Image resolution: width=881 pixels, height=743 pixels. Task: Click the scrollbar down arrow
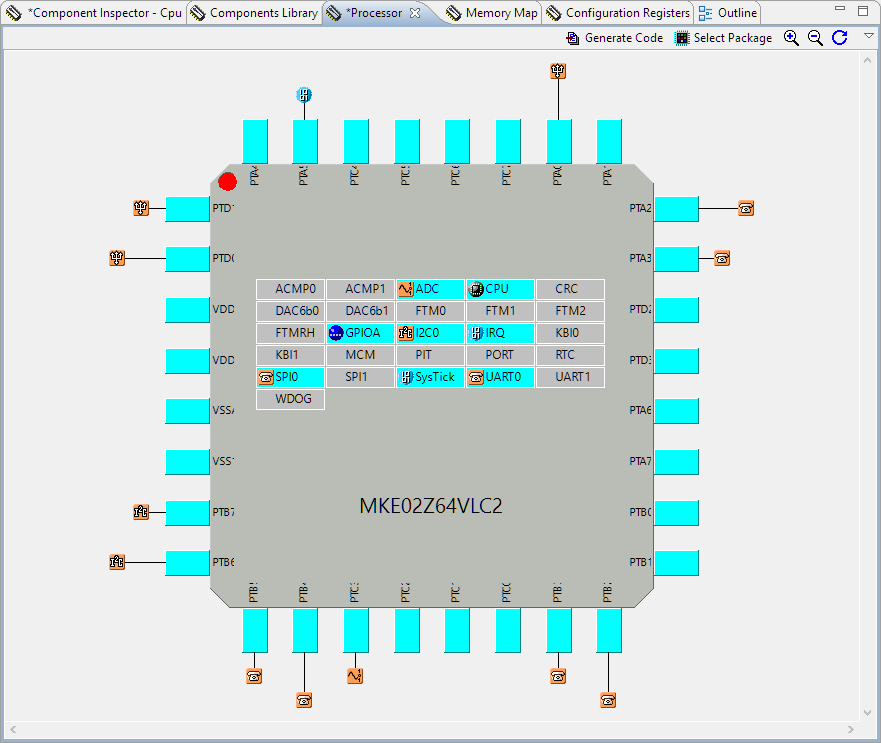click(868, 714)
